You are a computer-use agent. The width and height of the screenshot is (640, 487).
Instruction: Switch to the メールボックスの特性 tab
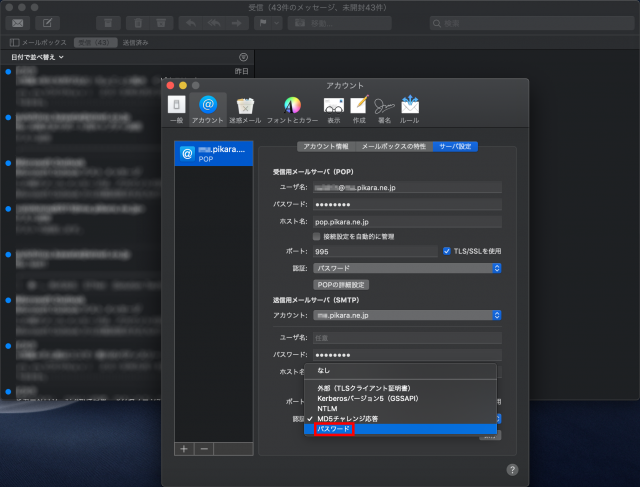pyautogui.click(x=393, y=146)
